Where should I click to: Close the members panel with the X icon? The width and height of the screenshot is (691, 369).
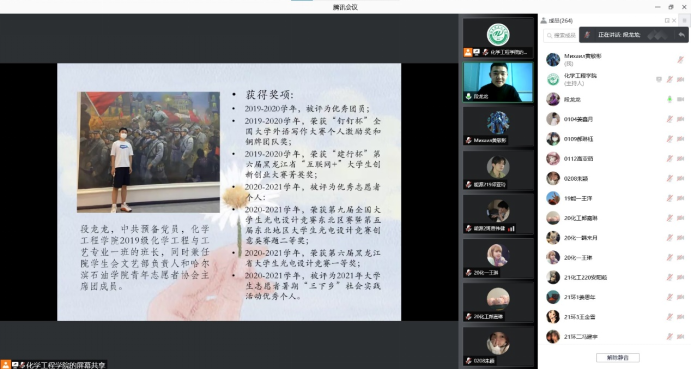(x=674, y=21)
